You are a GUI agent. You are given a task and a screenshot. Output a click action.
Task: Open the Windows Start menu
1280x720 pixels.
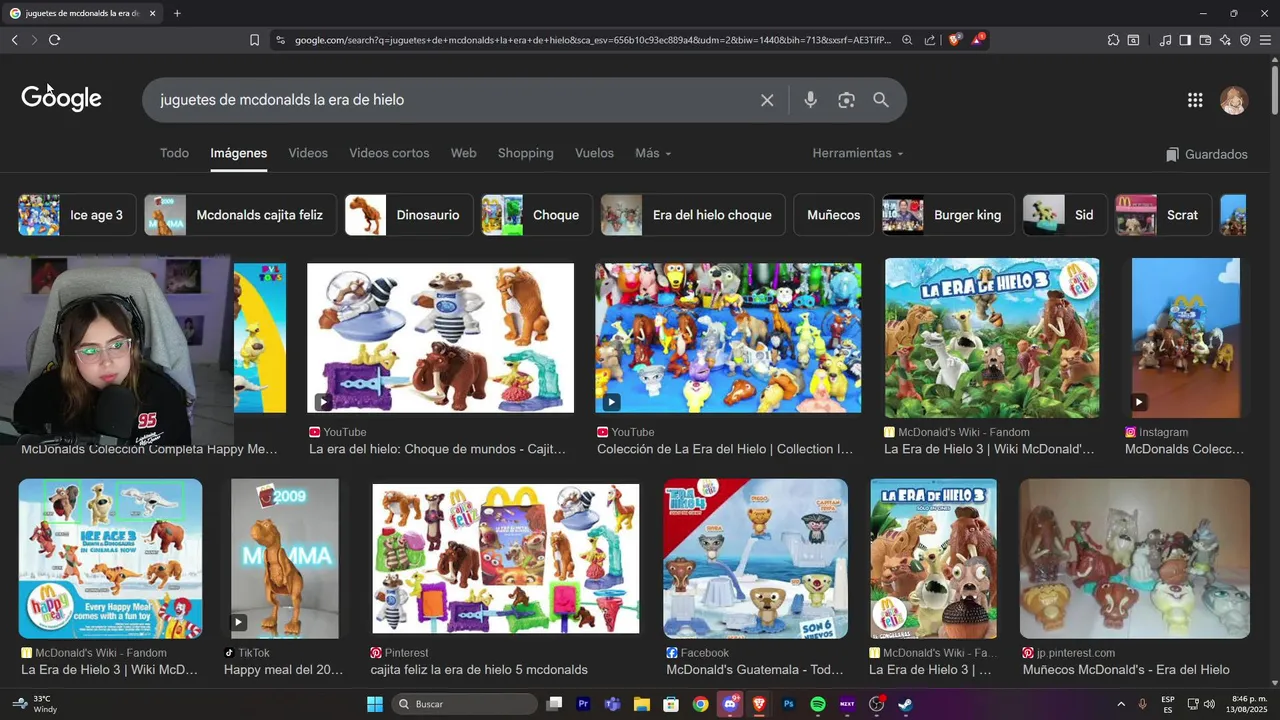point(375,704)
